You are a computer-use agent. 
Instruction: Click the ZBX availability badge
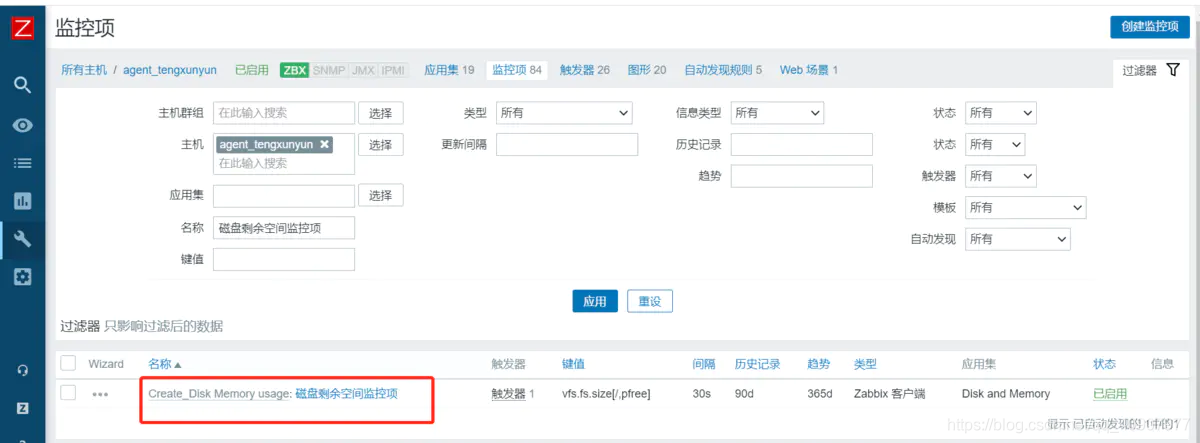click(294, 70)
